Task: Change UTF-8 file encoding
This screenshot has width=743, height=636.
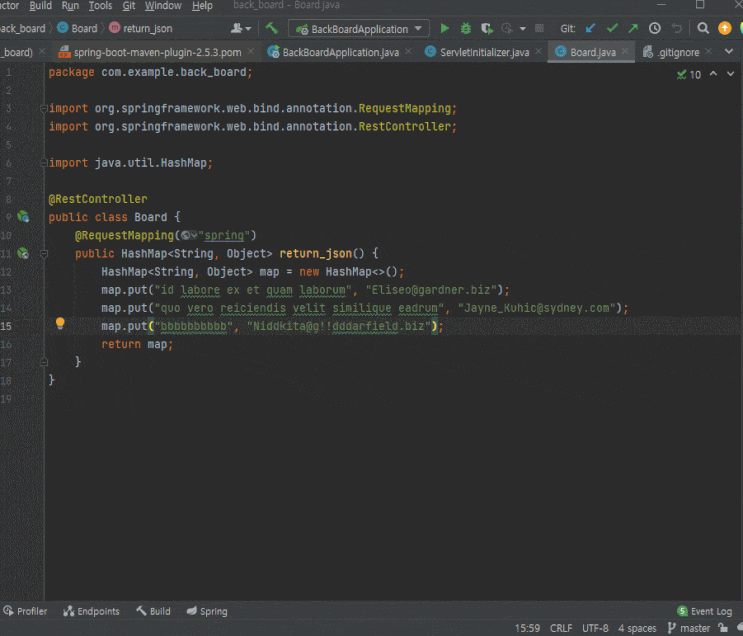Action: (x=595, y=628)
